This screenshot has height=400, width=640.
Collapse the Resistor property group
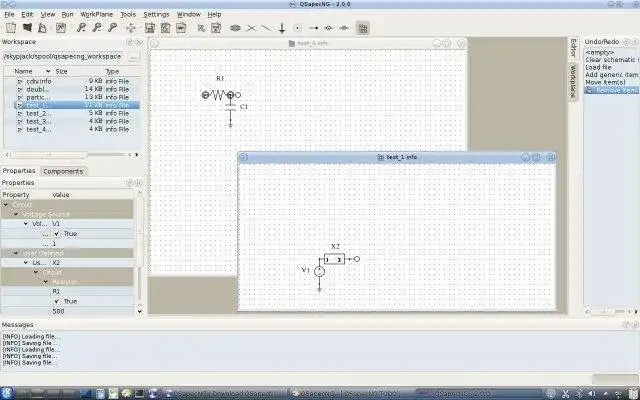pyautogui.click(x=46, y=282)
